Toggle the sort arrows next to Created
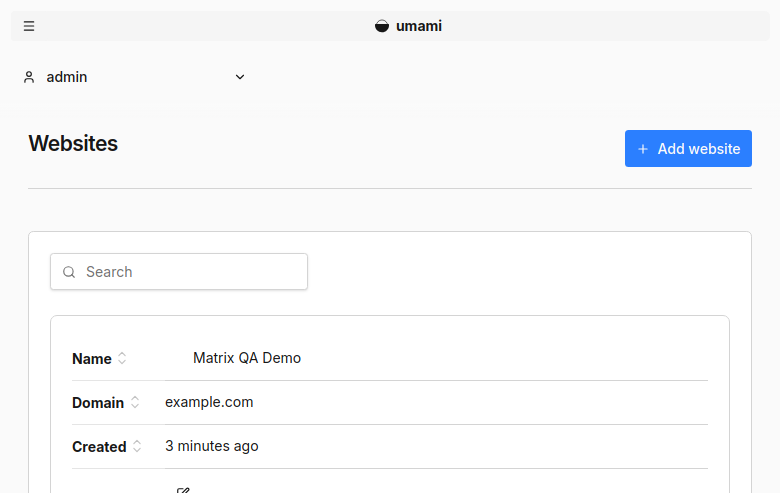The width and height of the screenshot is (780, 493). point(137,446)
